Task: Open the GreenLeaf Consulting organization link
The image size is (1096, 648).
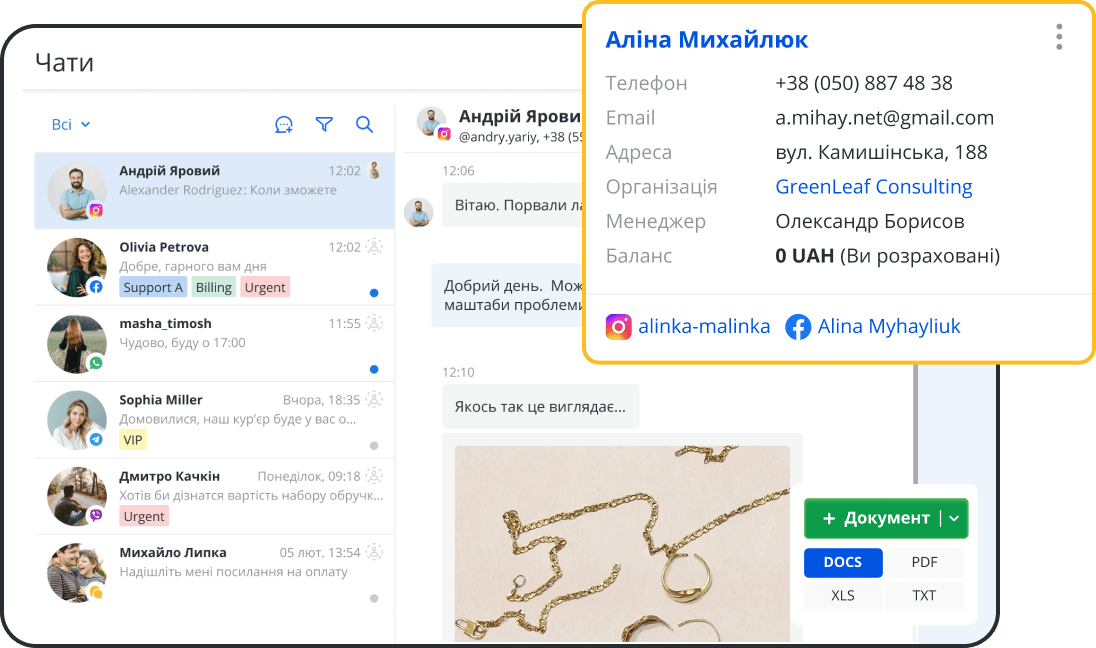Action: click(x=873, y=186)
